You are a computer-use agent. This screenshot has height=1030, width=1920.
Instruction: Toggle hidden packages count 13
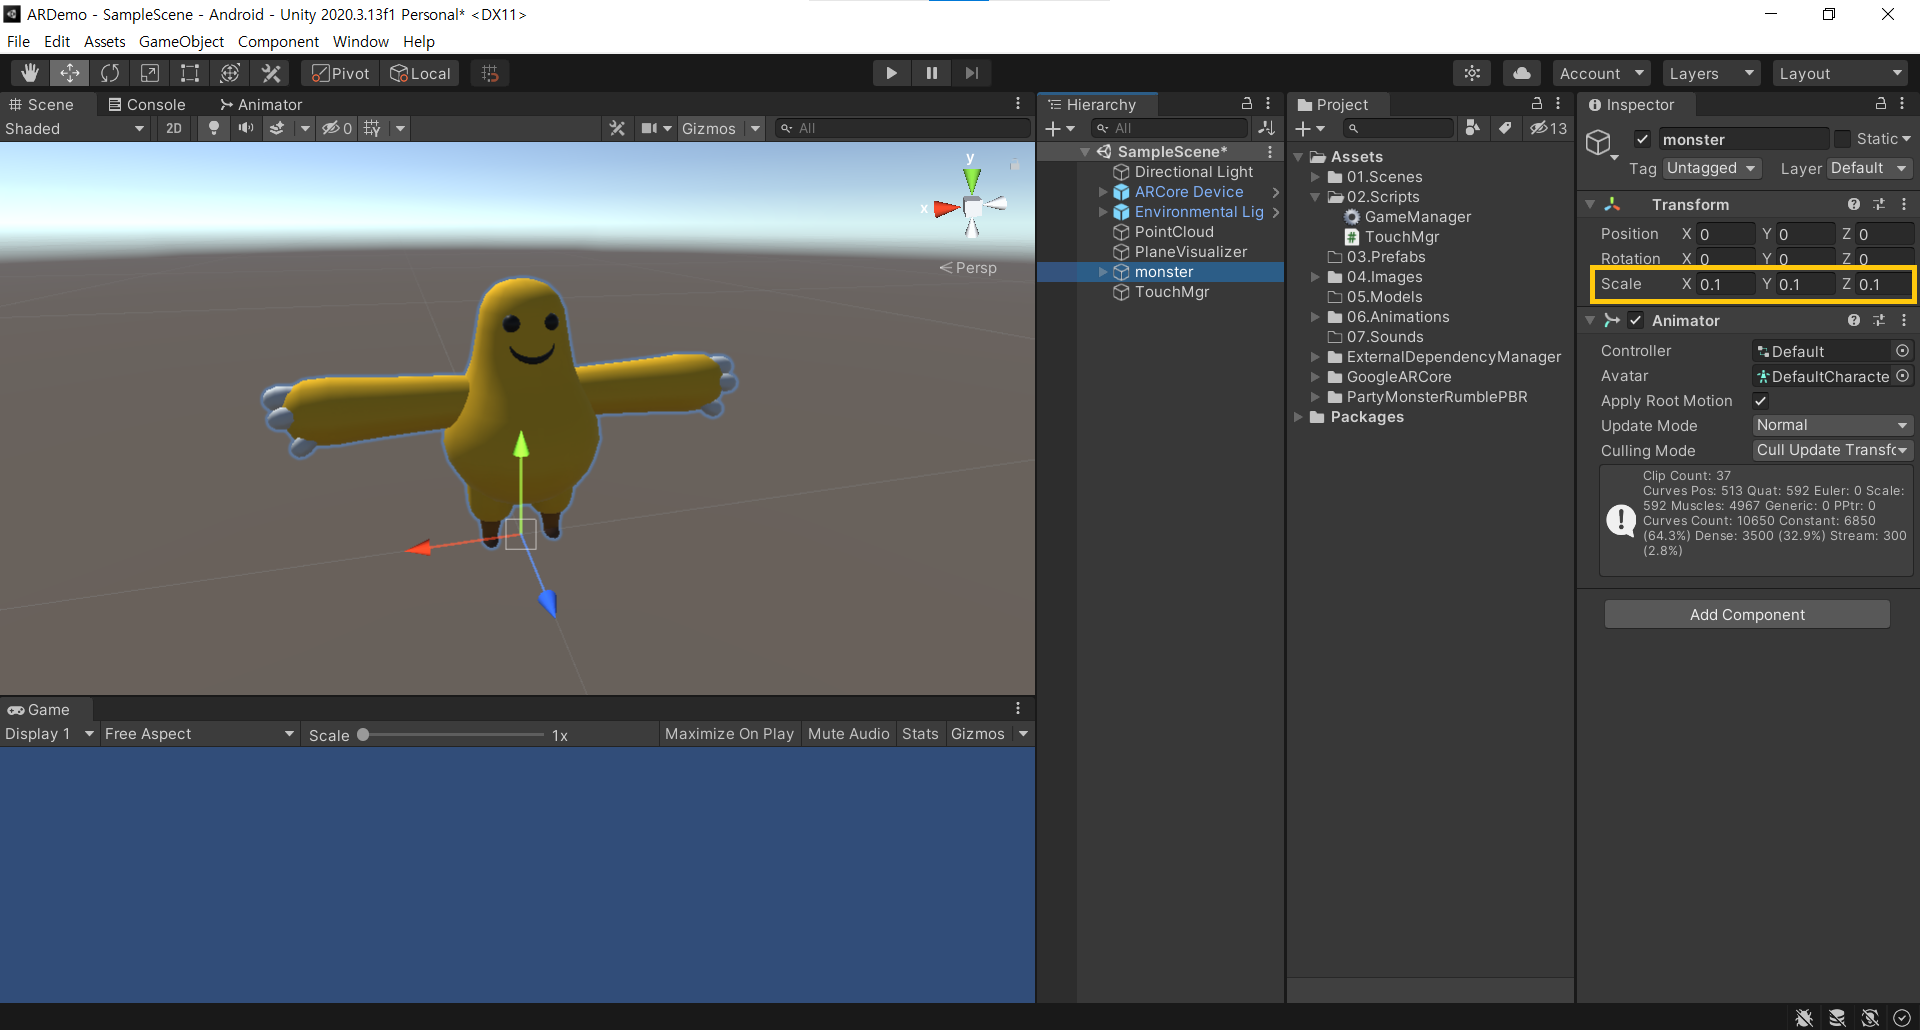(x=1548, y=128)
